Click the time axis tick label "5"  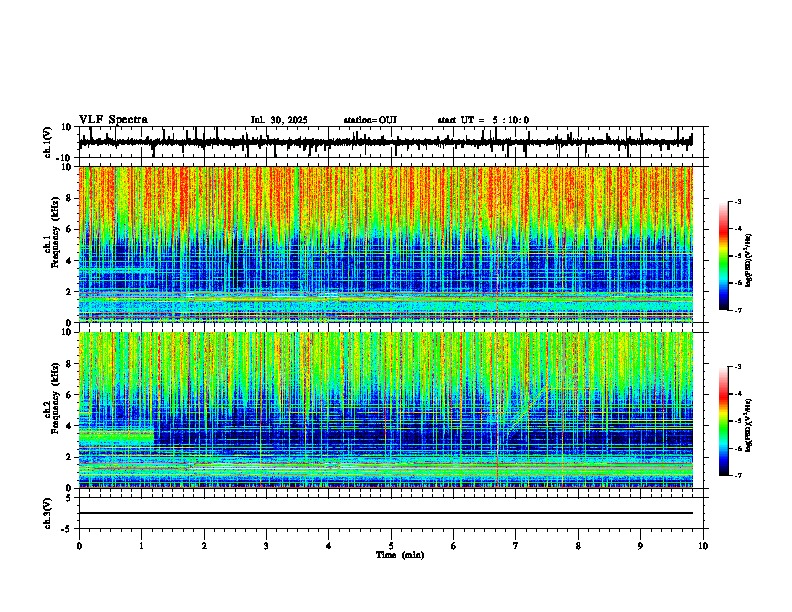(x=391, y=546)
